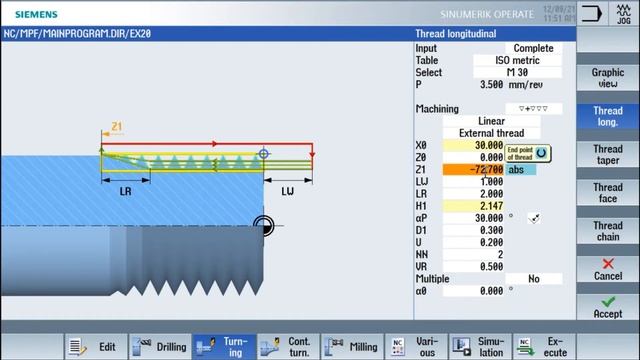This screenshot has width=640, height=360.
Task: Click the LW field 1.000
Action: coord(473,182)
